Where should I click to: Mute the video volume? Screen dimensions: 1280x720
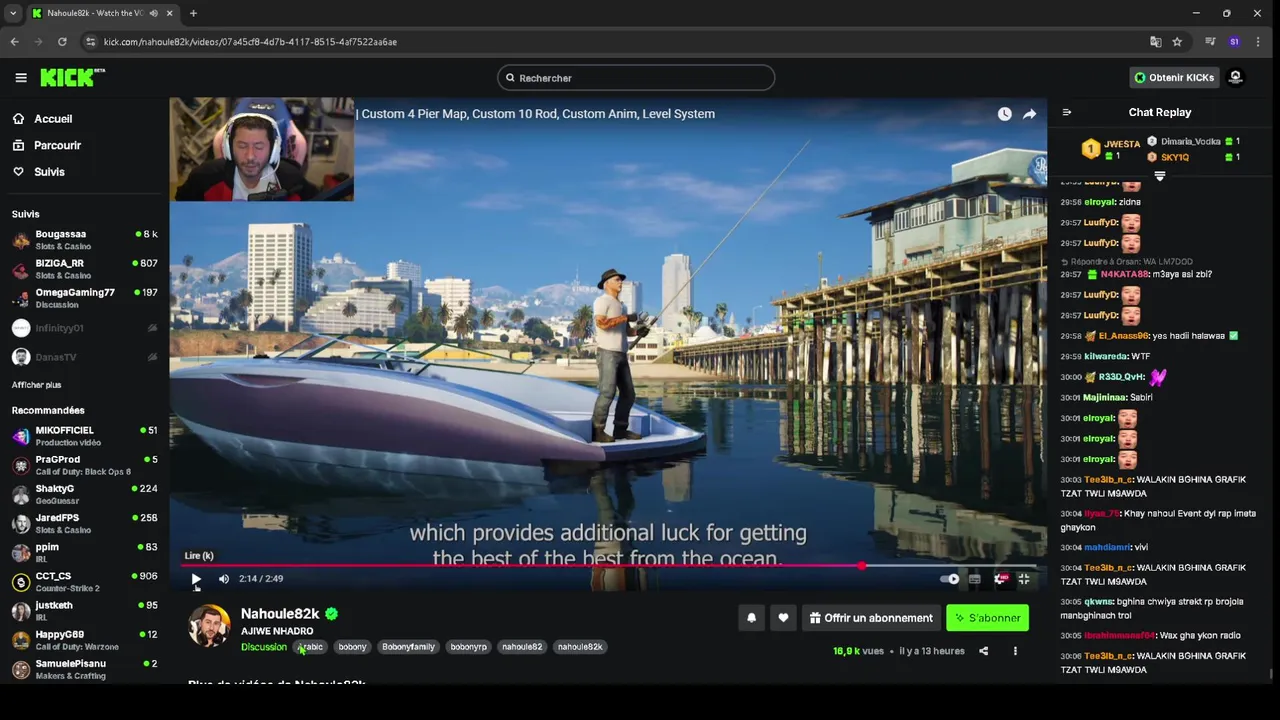pos(224,579)
